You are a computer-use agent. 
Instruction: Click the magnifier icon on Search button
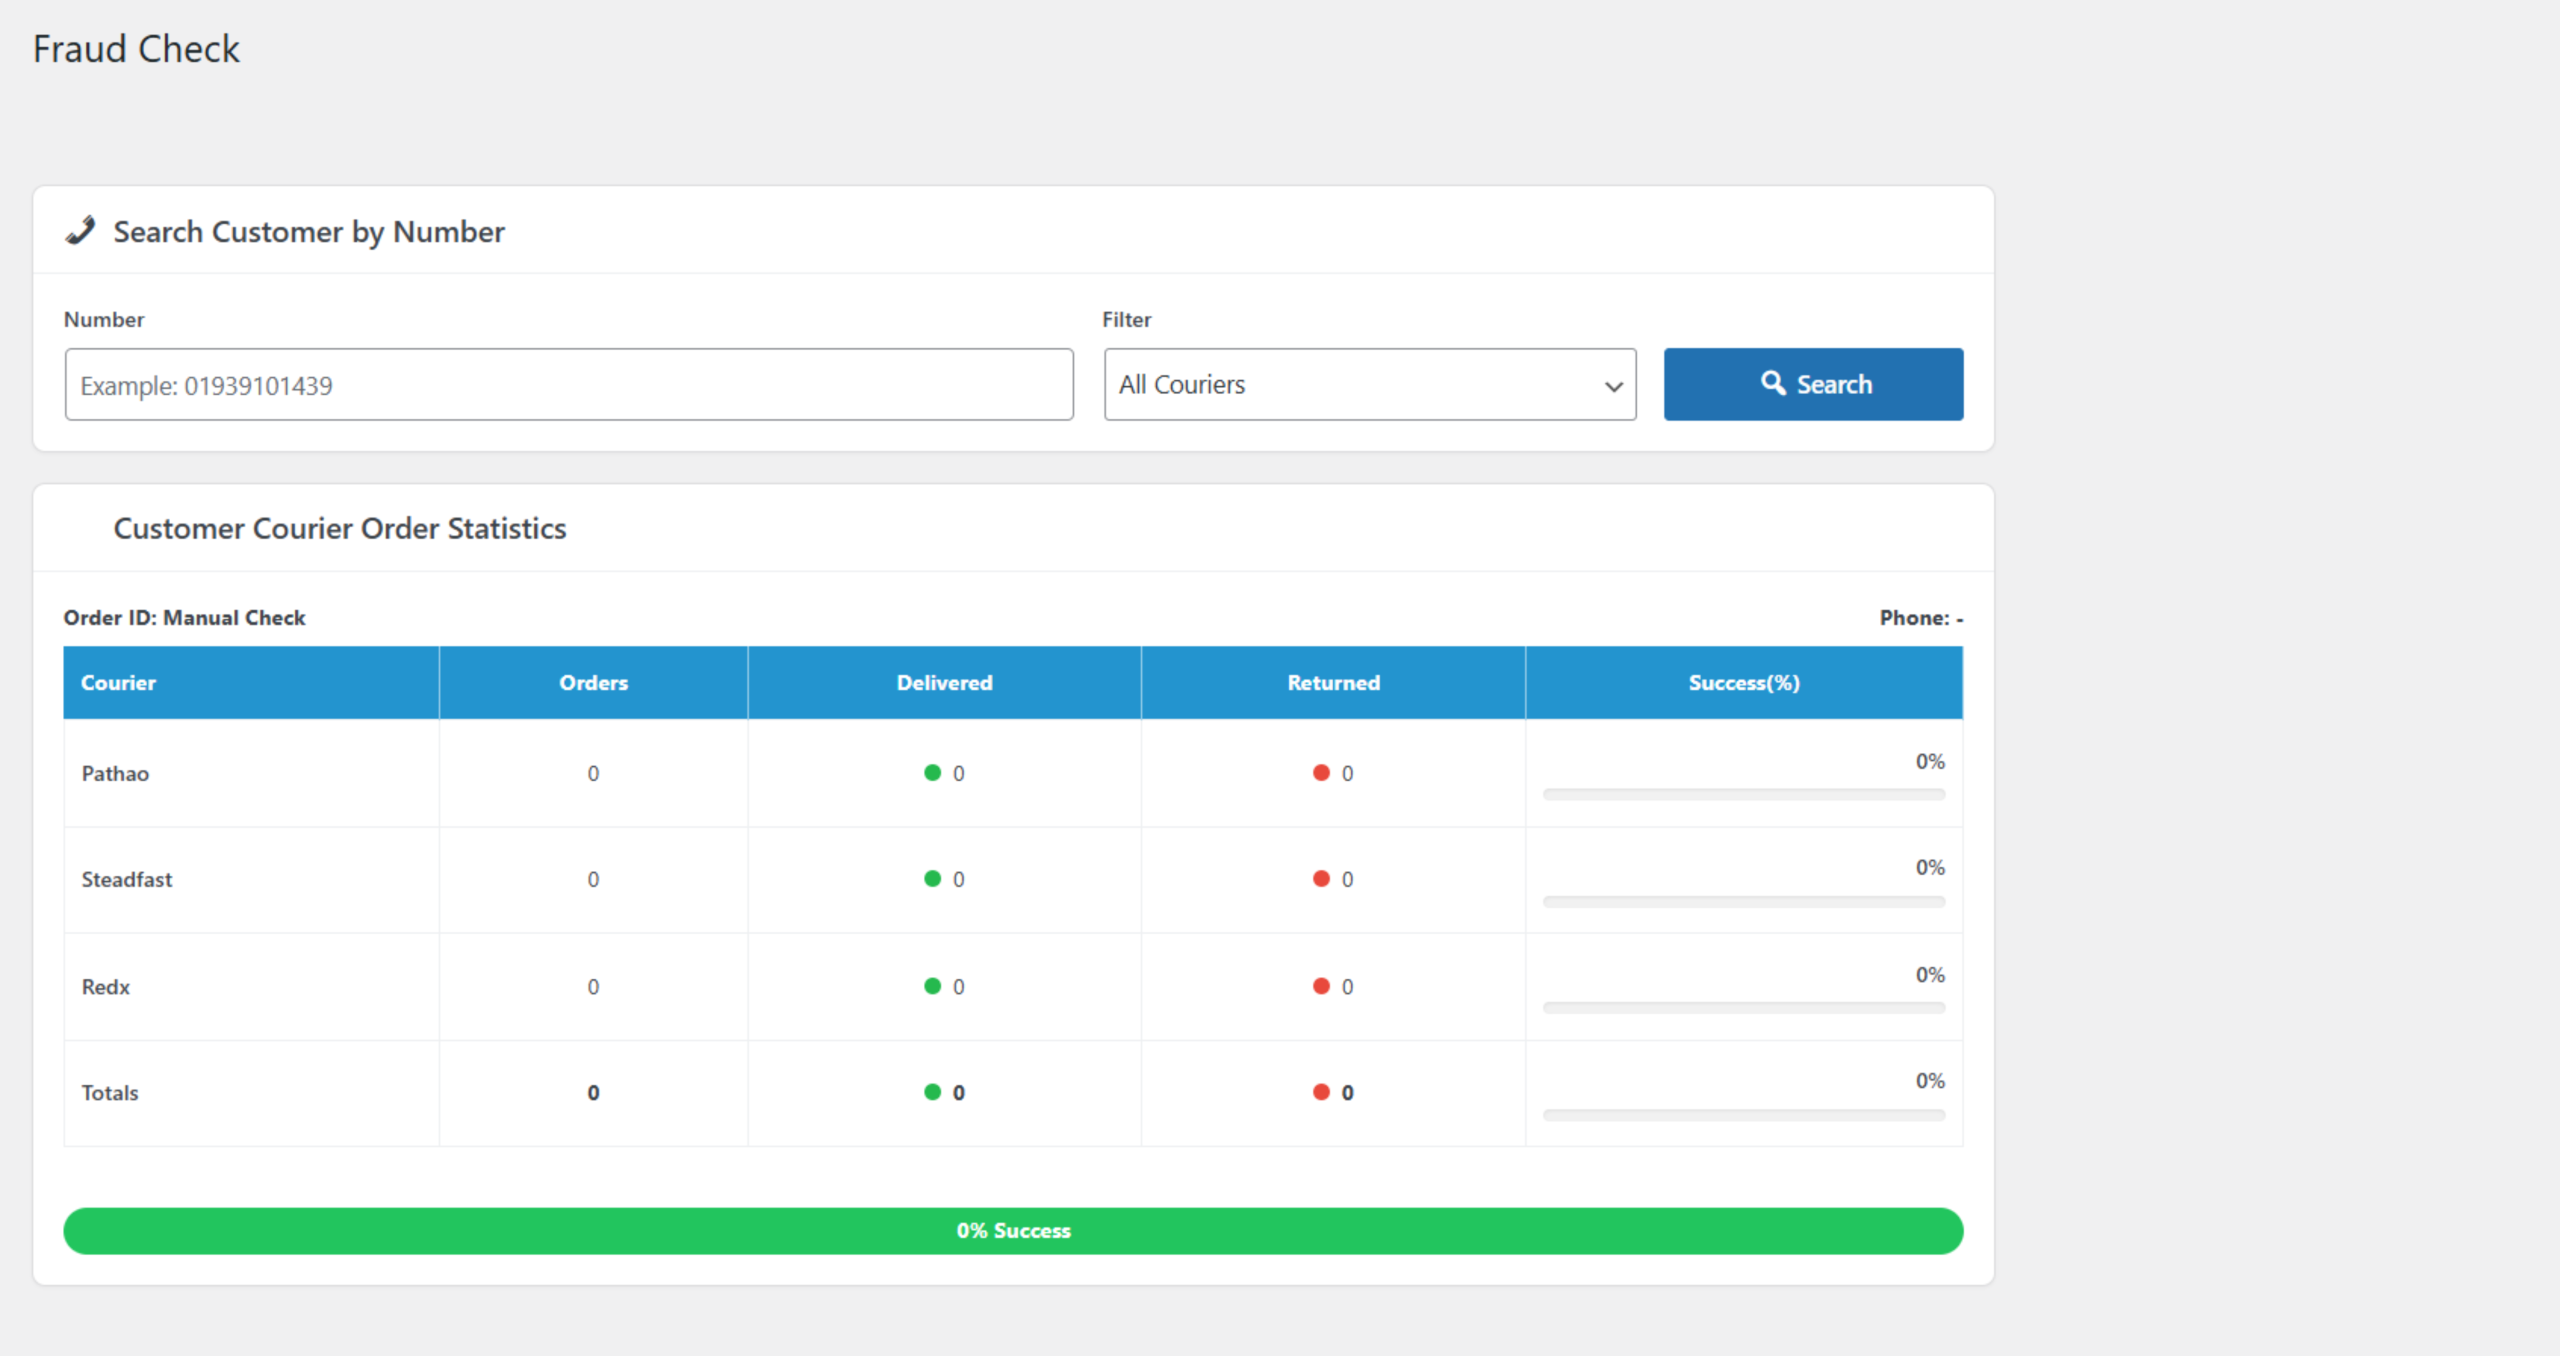(1773, 383)
